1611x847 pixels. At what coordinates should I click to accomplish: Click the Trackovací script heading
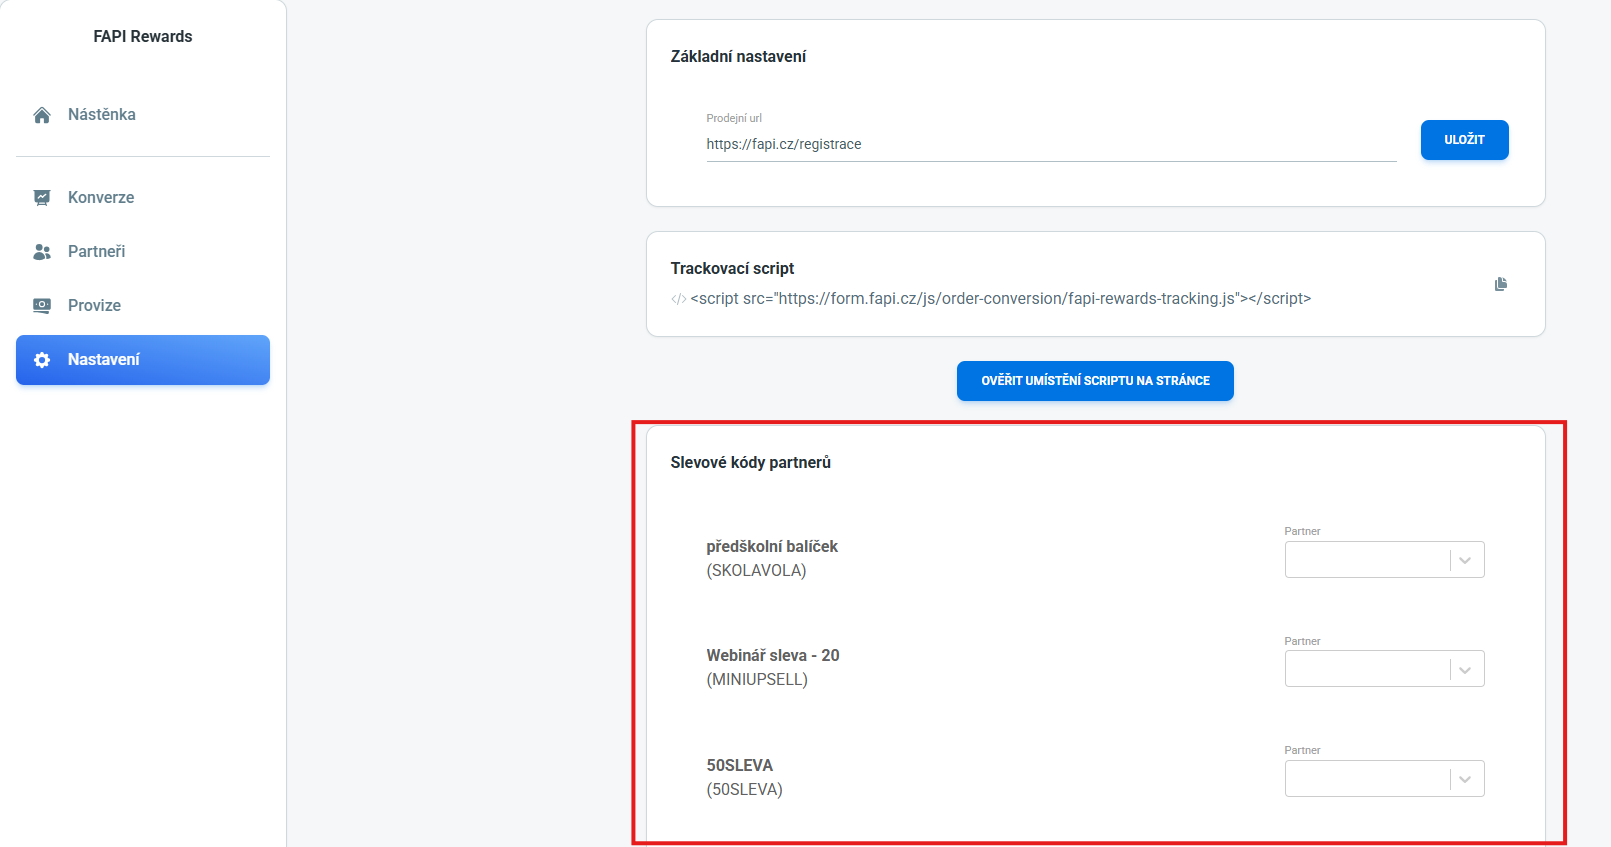[x=732, y=269]
